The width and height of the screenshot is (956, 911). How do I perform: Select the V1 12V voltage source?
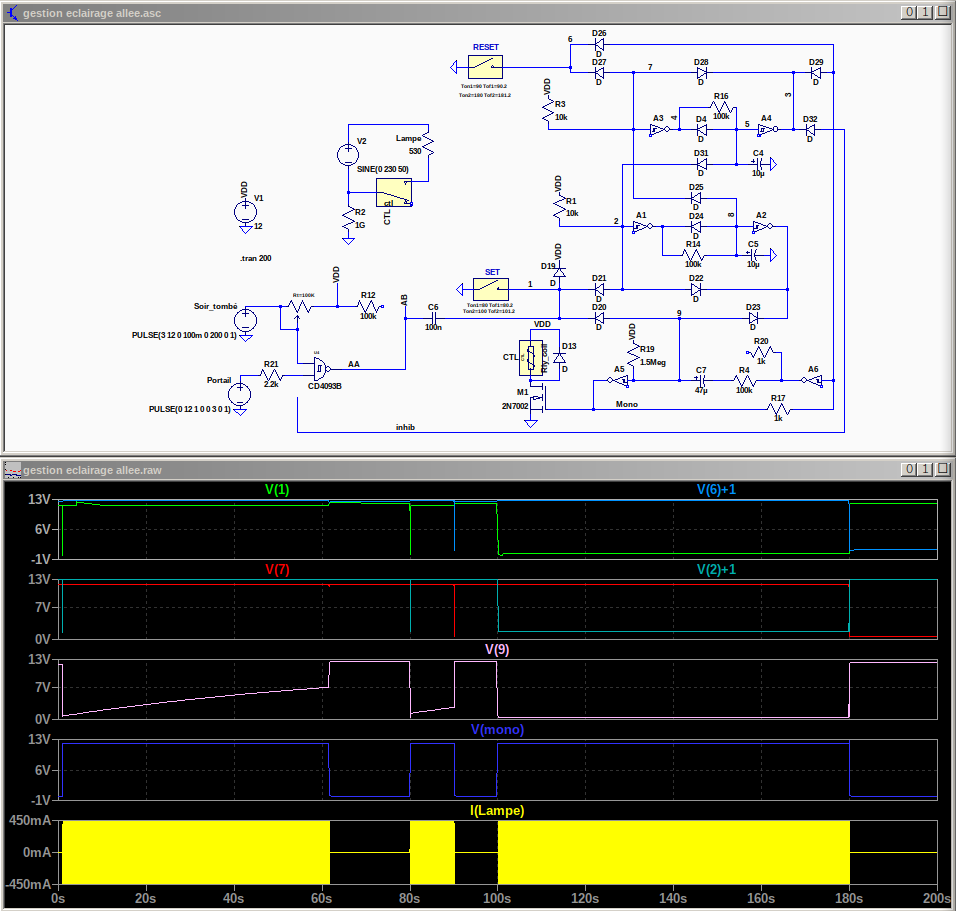(245, 211)
